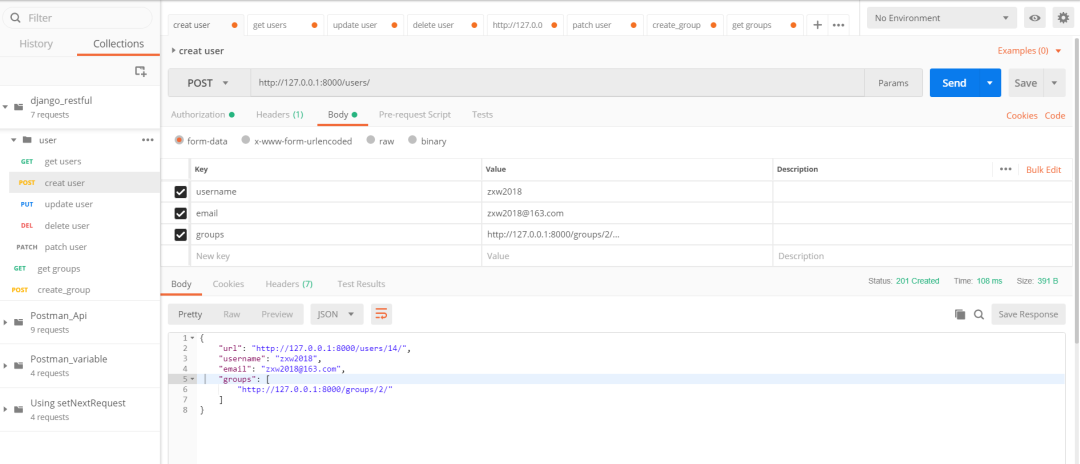
Task: Toggle the response line wrap icon
Action: tap(381, 314)
